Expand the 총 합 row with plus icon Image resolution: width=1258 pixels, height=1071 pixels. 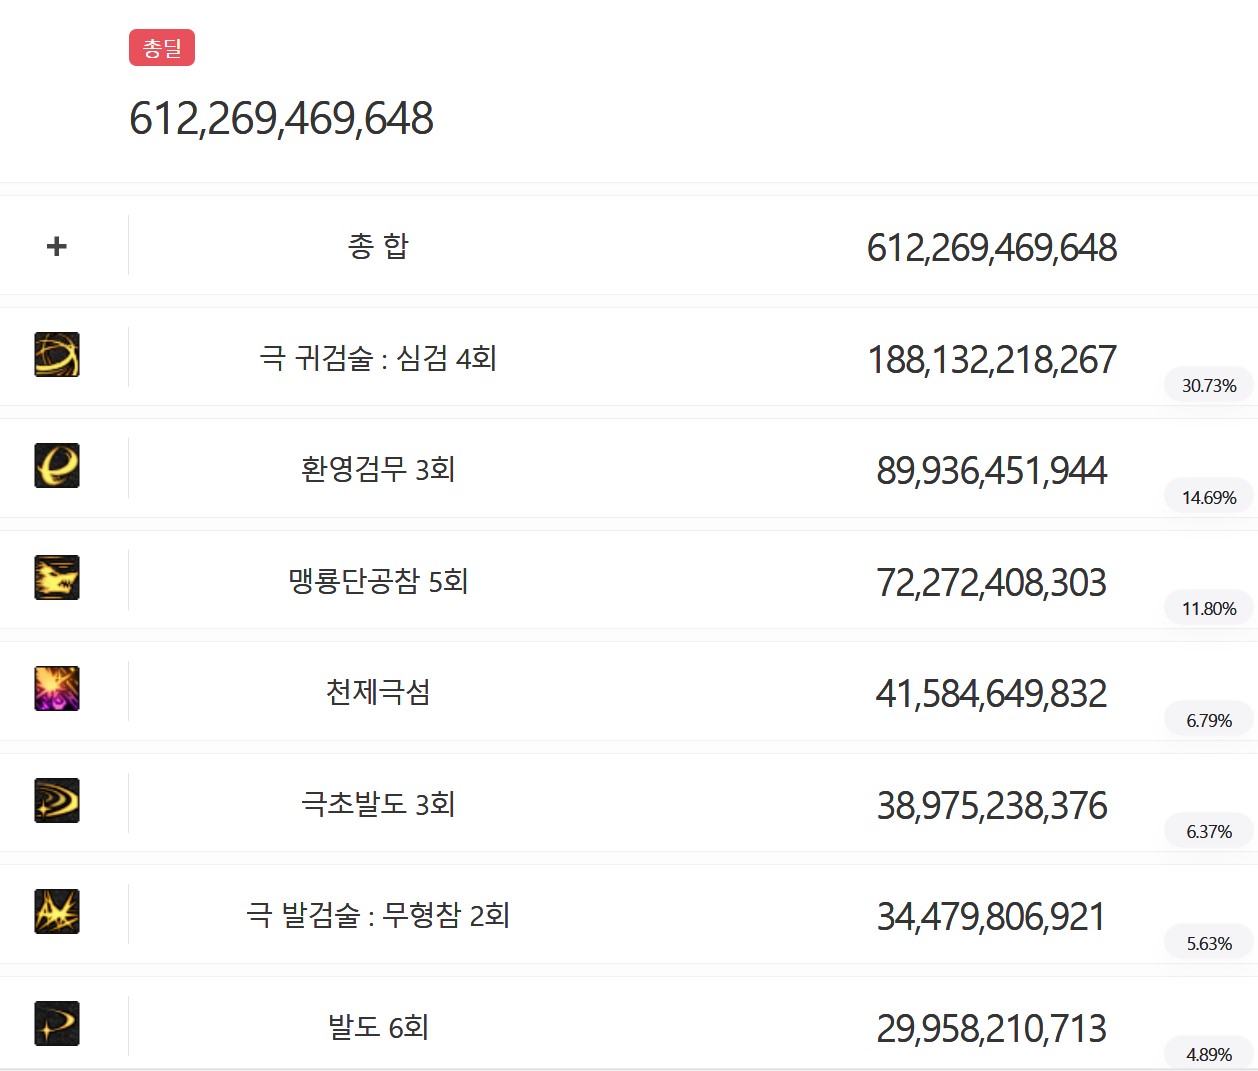(57, 246)
